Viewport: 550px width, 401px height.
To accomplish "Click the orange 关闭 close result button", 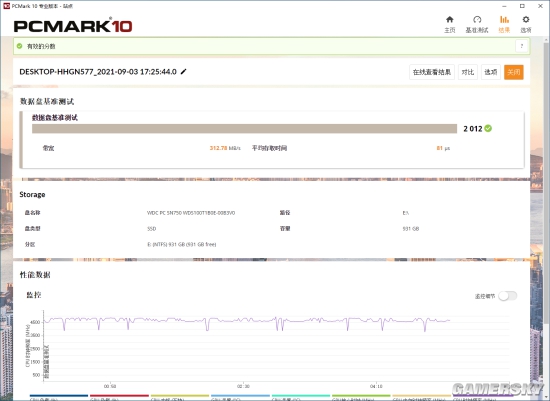I will click(514, 72).
